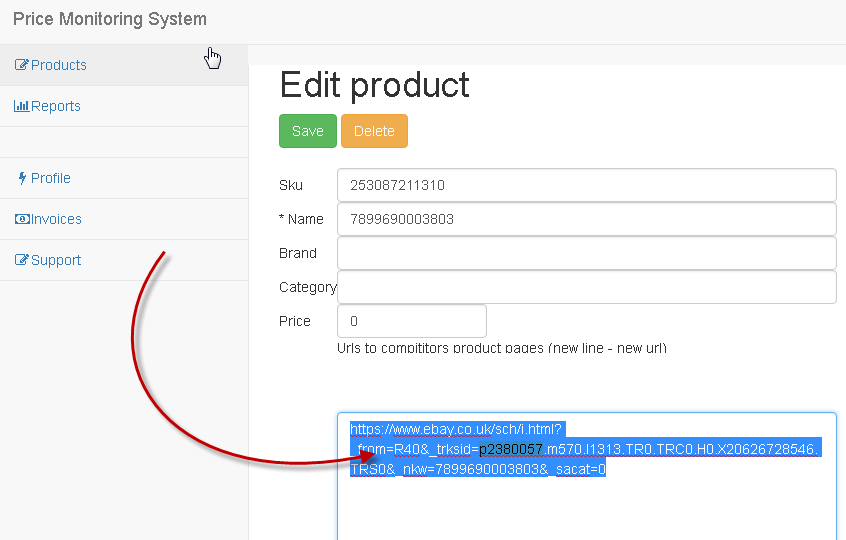Screen dimensions: 846x540
Task: Click the Price Monitoring System title
Action: pyautogui.click(x=110, y=19)
